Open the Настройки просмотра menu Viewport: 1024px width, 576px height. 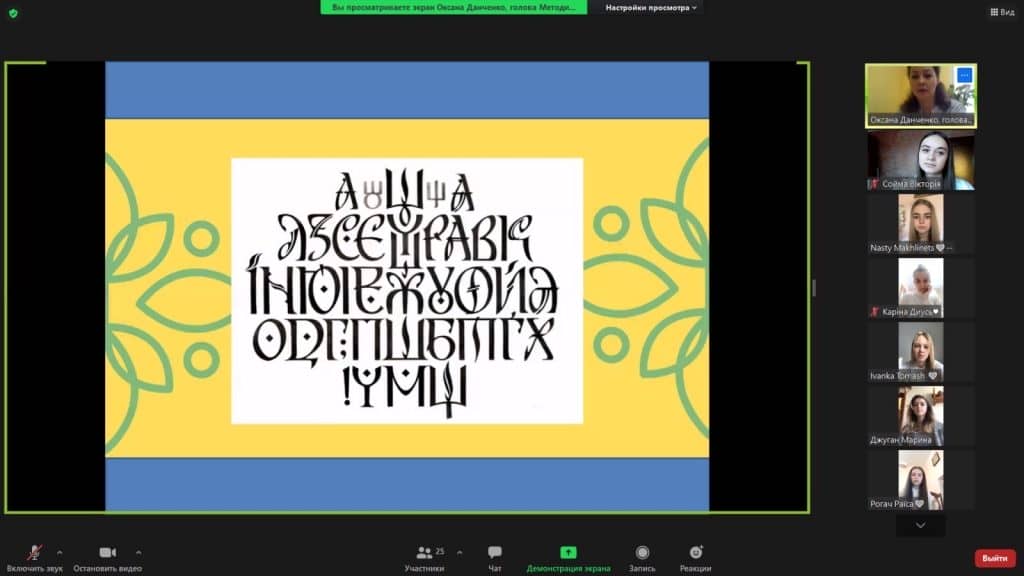click(x=652, y=8)
